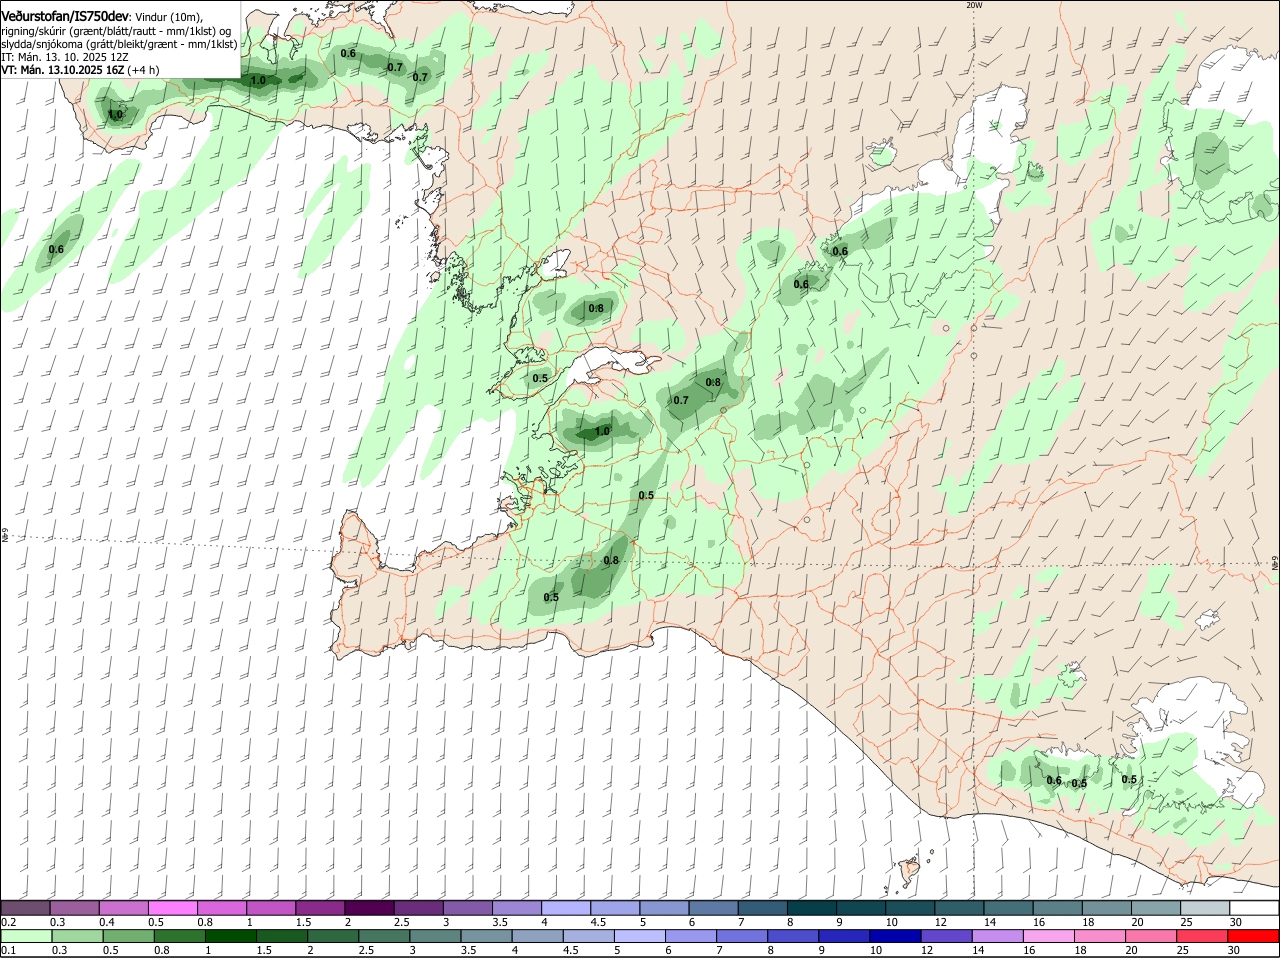The width and height of the screenshot is (1280, 958).
Task: Click the lower legend '0.1' label
Action: (8, 951)
